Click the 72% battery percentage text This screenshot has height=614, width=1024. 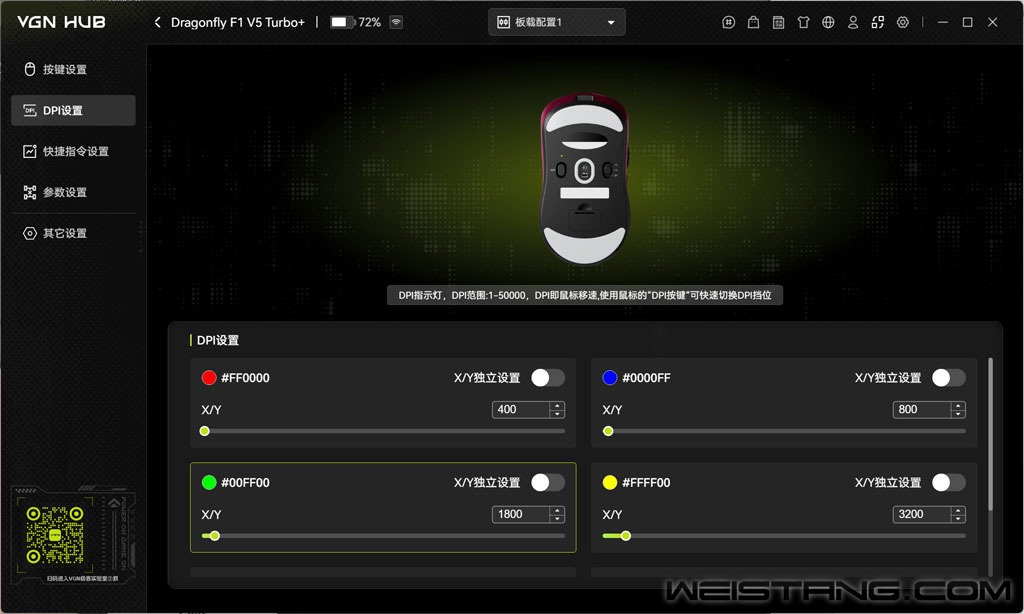click(370, 22)
